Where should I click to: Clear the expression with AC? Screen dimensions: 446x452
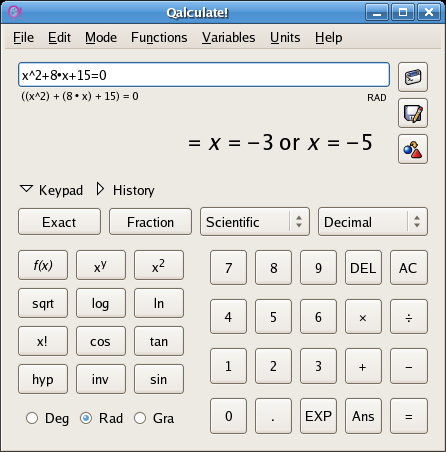point(409,268)
